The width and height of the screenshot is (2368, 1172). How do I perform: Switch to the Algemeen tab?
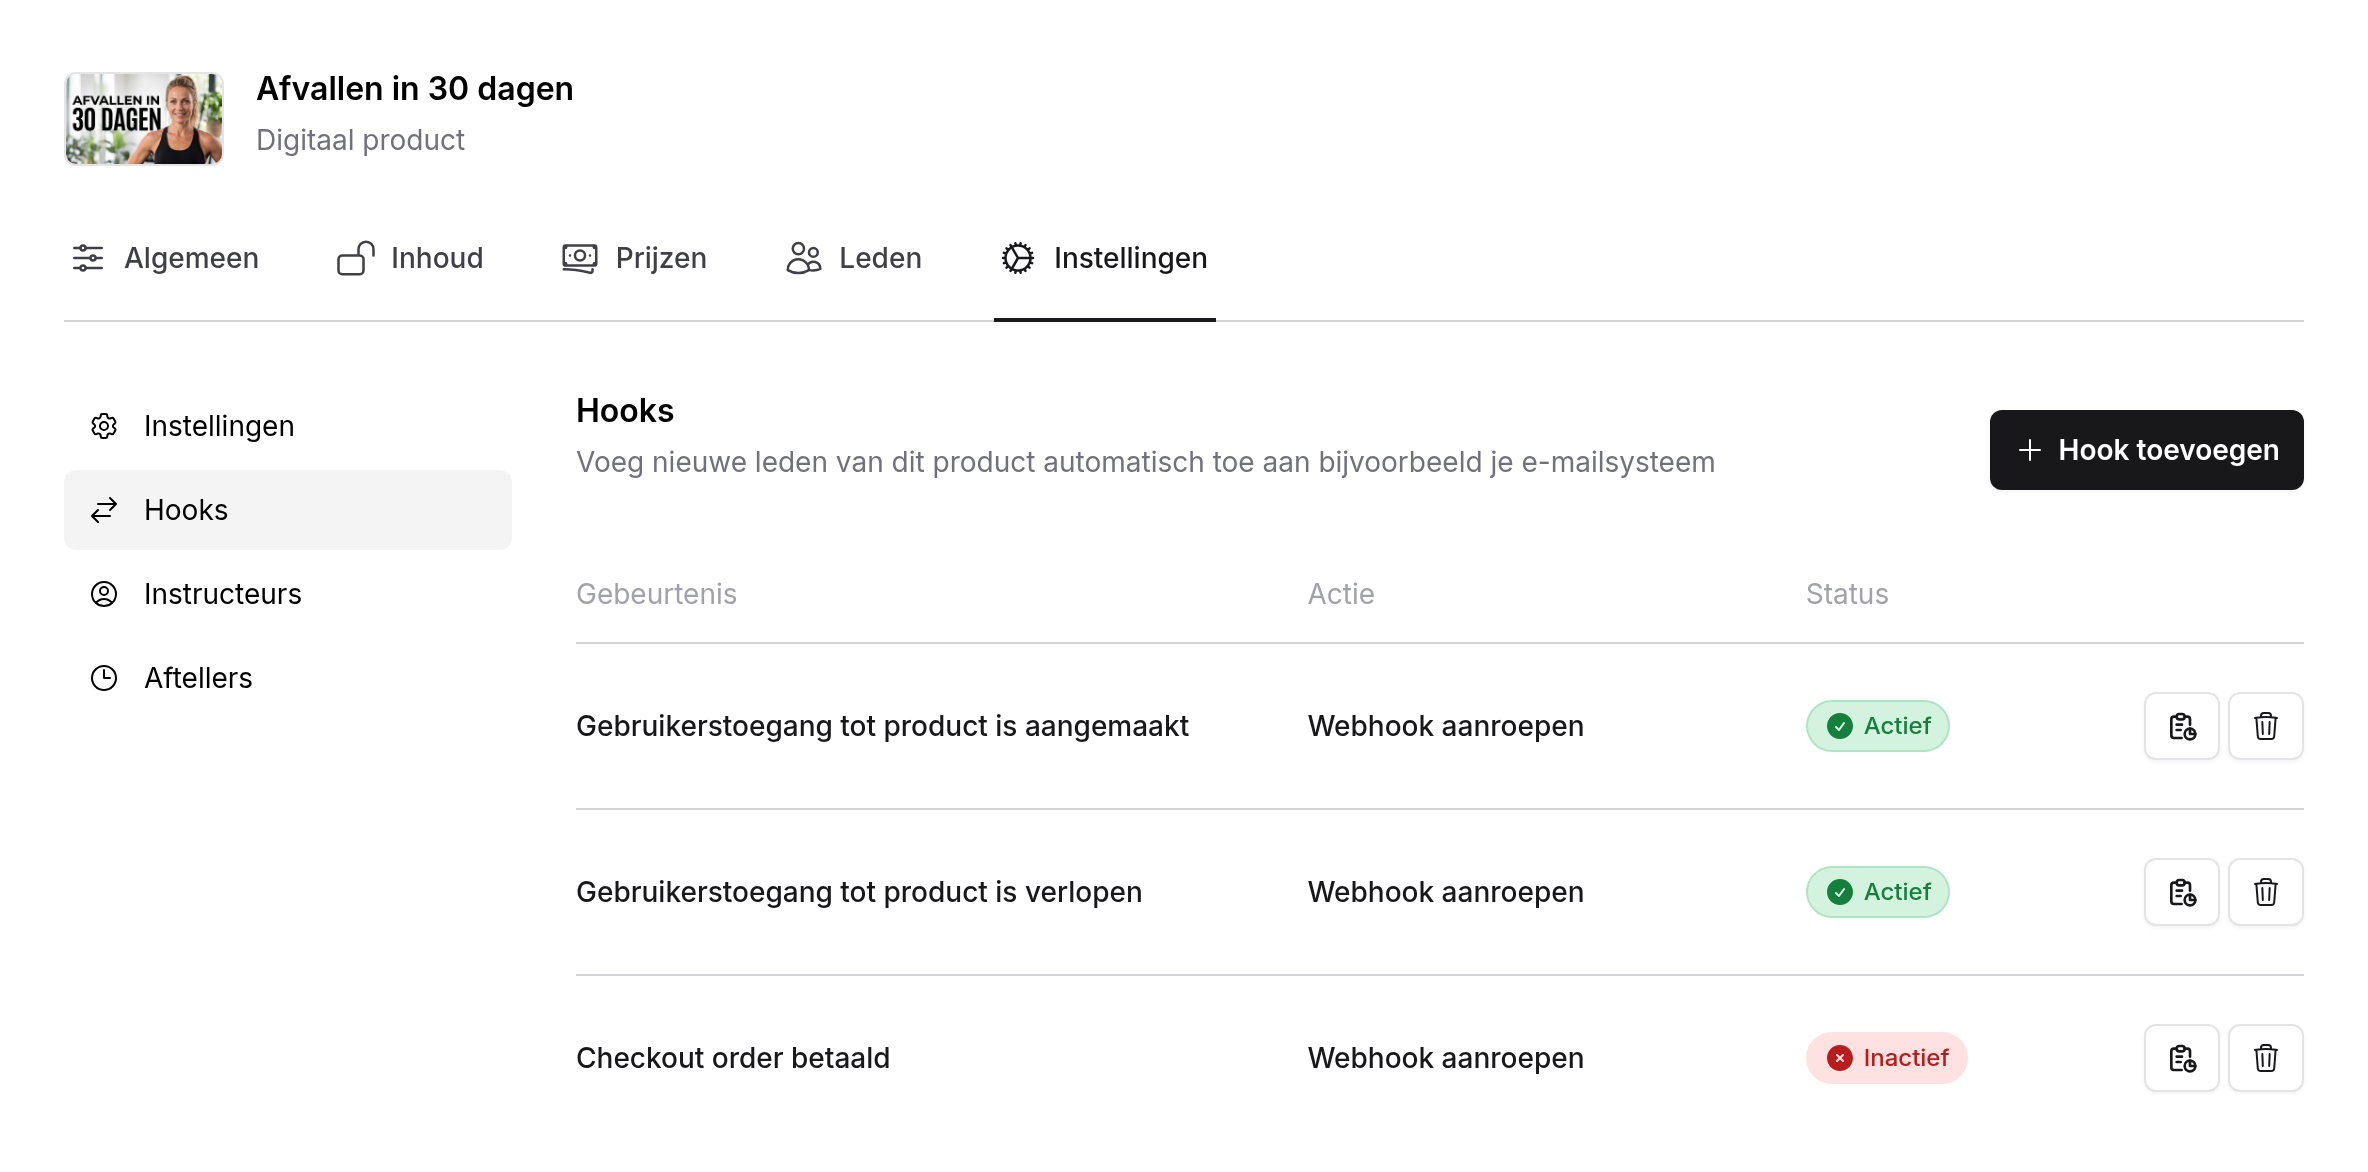click(166, 258)
